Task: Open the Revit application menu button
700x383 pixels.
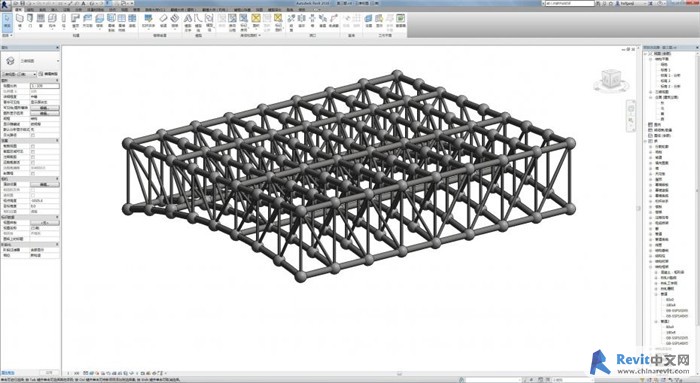Action: [x=5, y=4]
